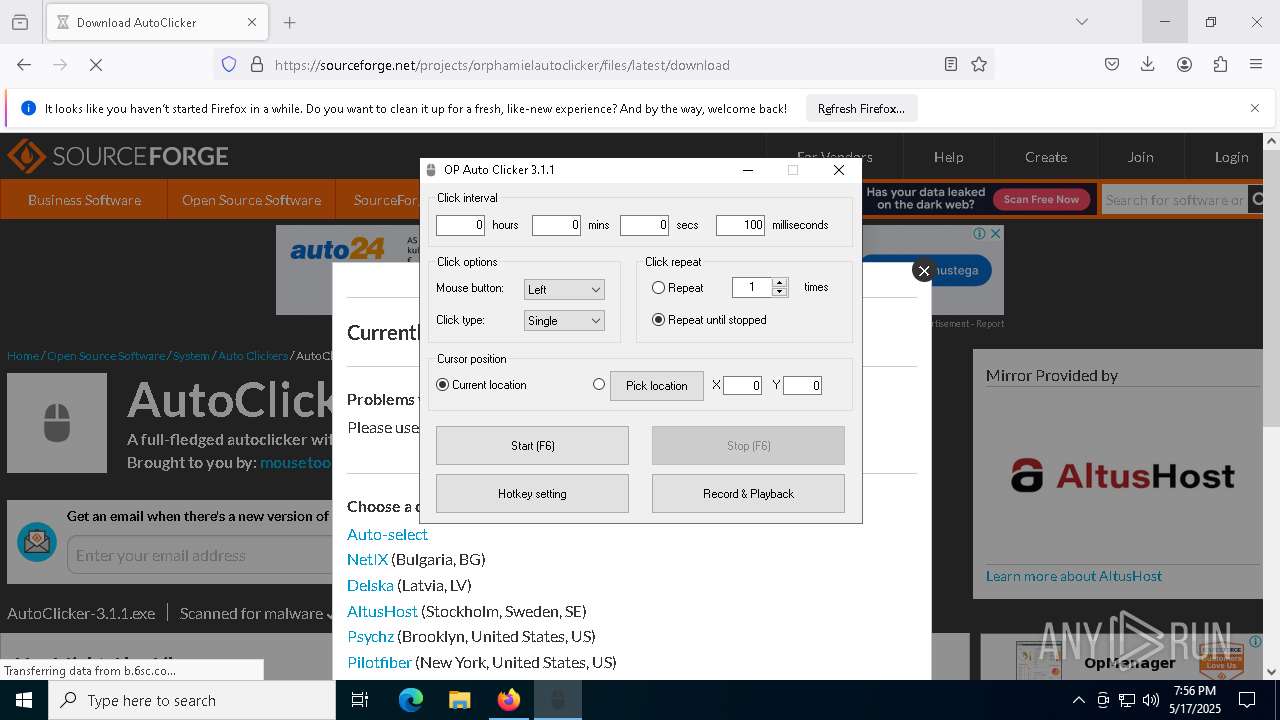Viewport: 1280px width, 720px height.
Task: Show hidden system tray icons
Action: (1078, 700)
